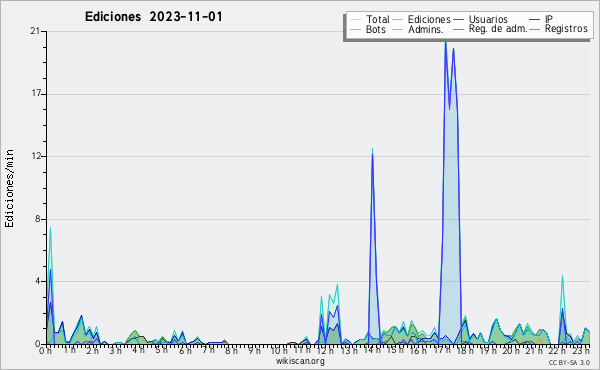Click the wikiscan.org caption

[300, 361]
